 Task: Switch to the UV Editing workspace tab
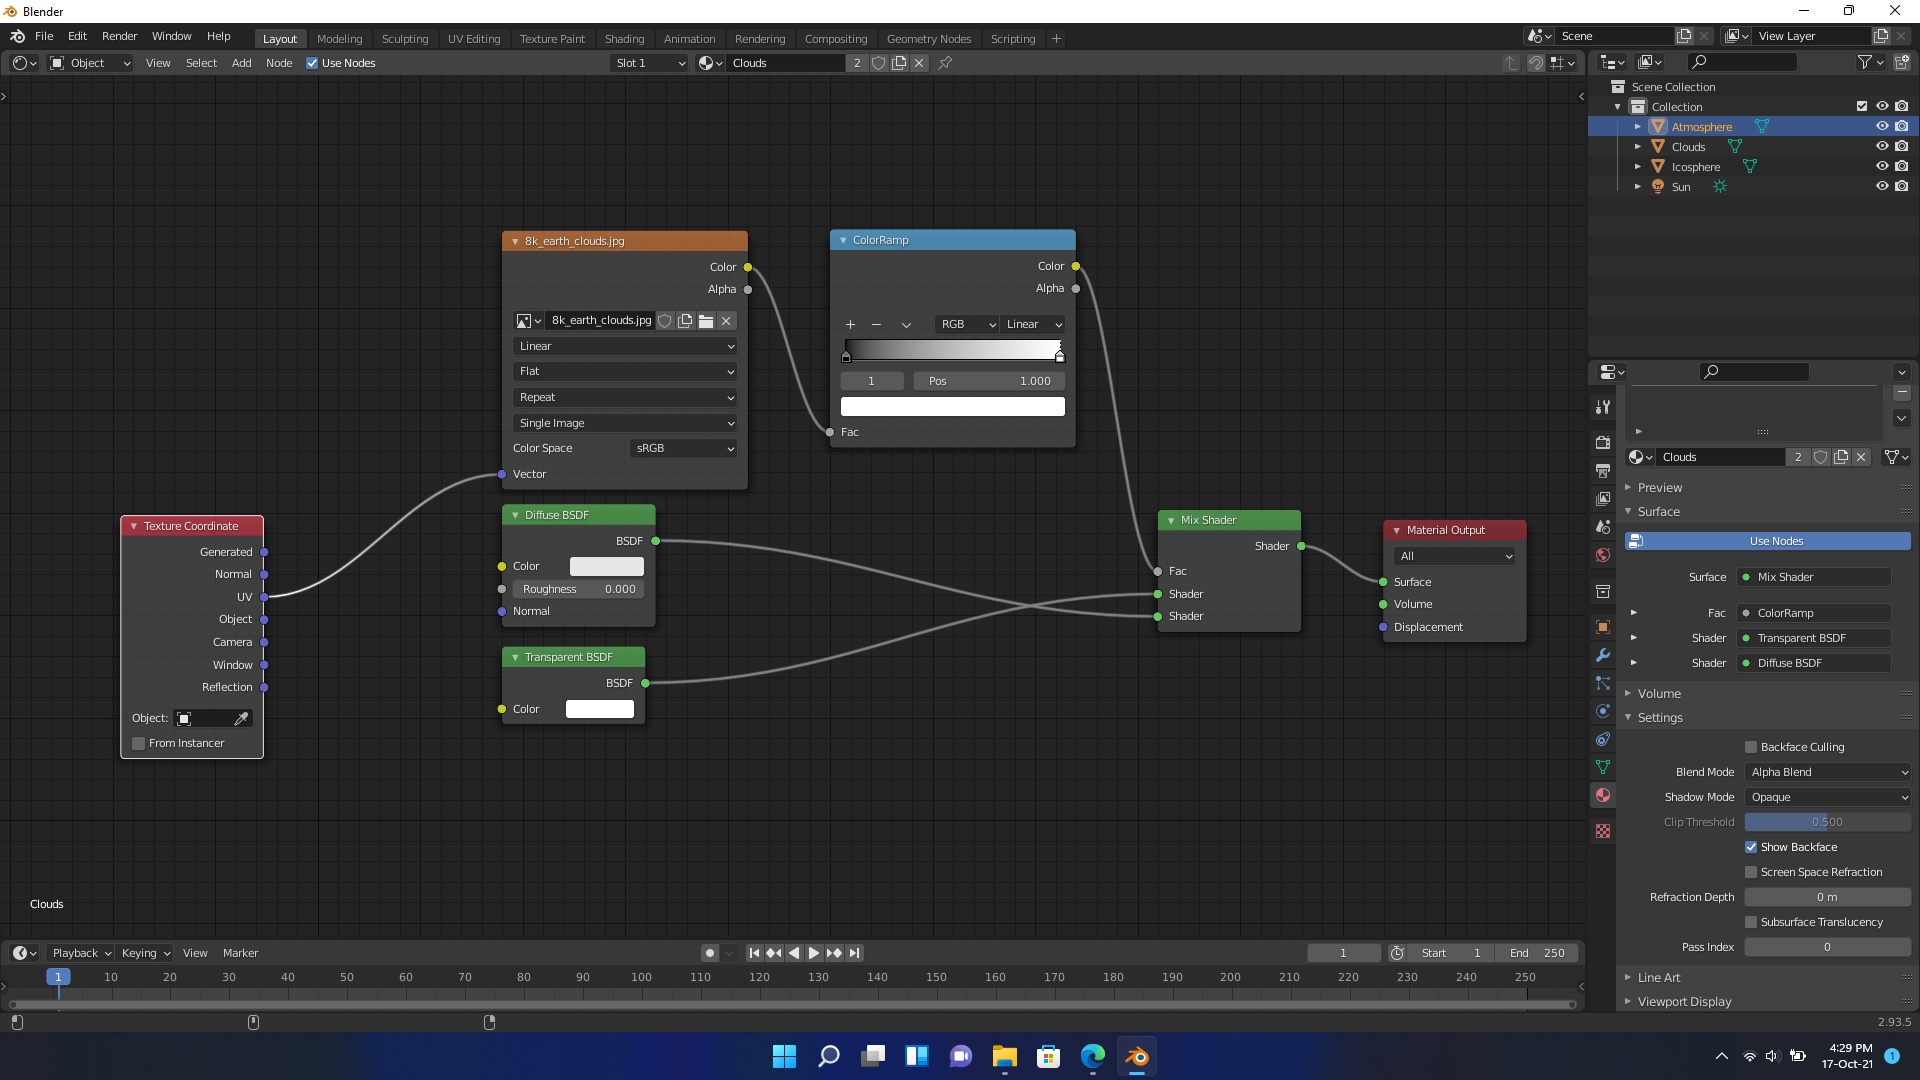pos(474,39)
